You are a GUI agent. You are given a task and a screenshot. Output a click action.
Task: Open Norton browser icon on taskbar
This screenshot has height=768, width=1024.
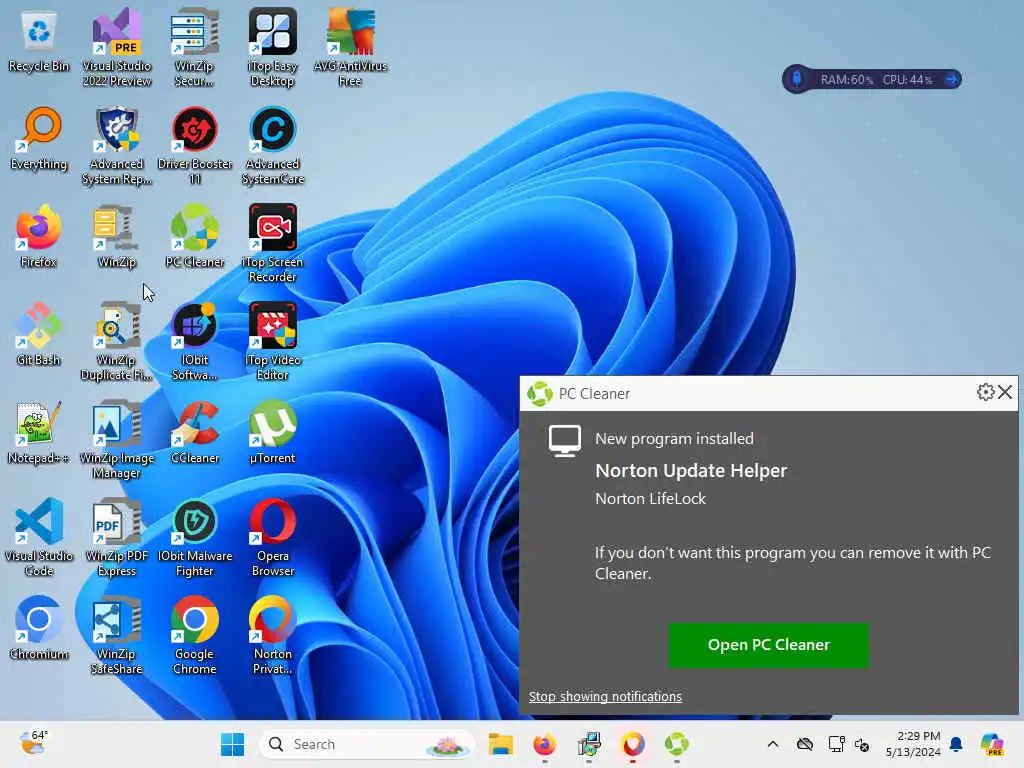click(x=633, y=744)
